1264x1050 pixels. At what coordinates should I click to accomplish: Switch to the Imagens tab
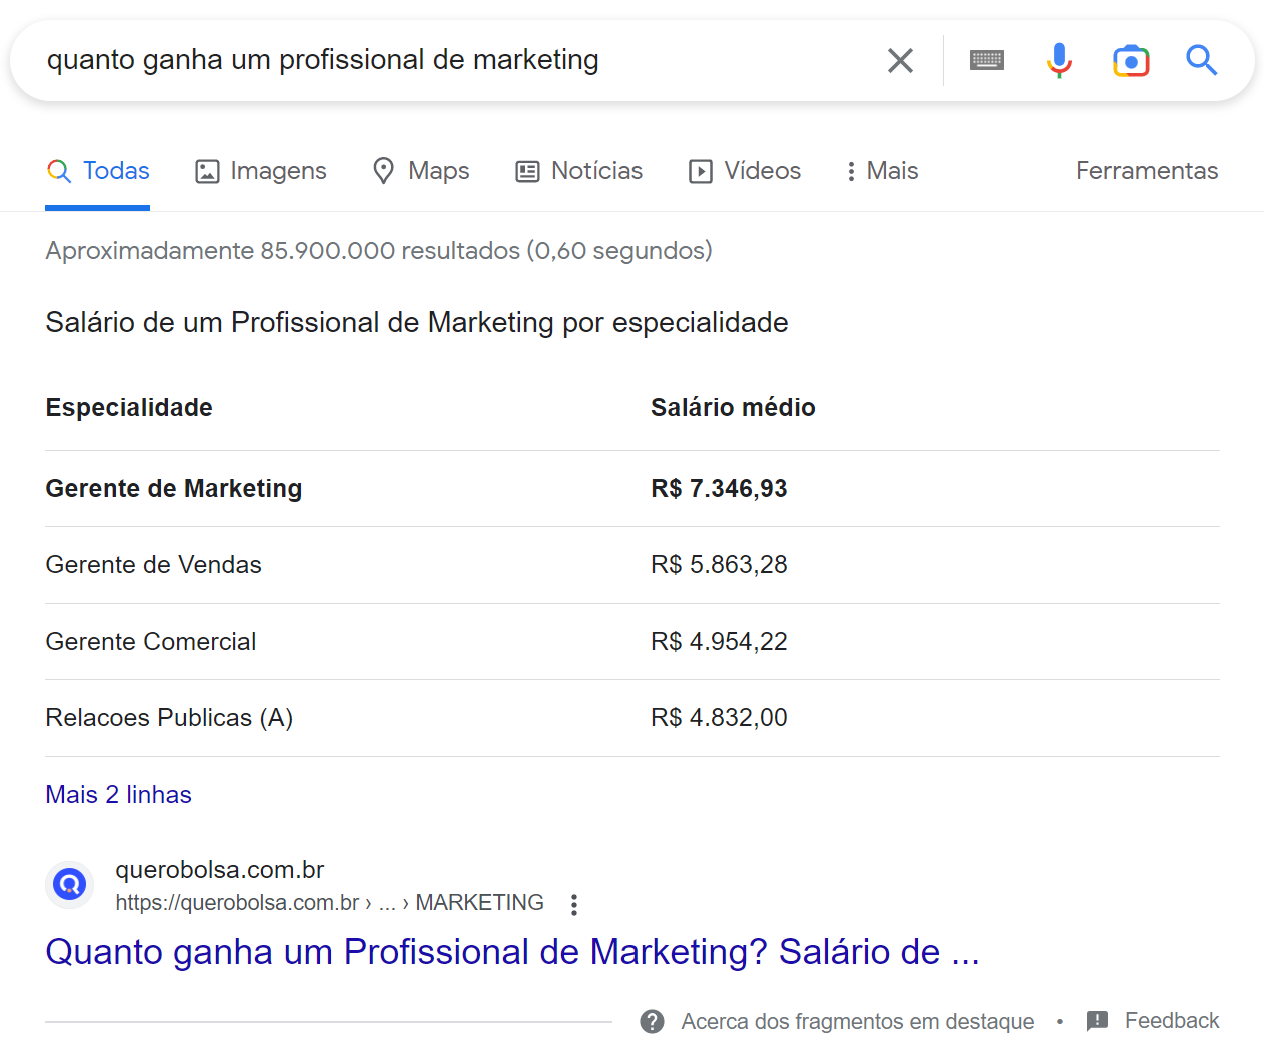[260, 171]
